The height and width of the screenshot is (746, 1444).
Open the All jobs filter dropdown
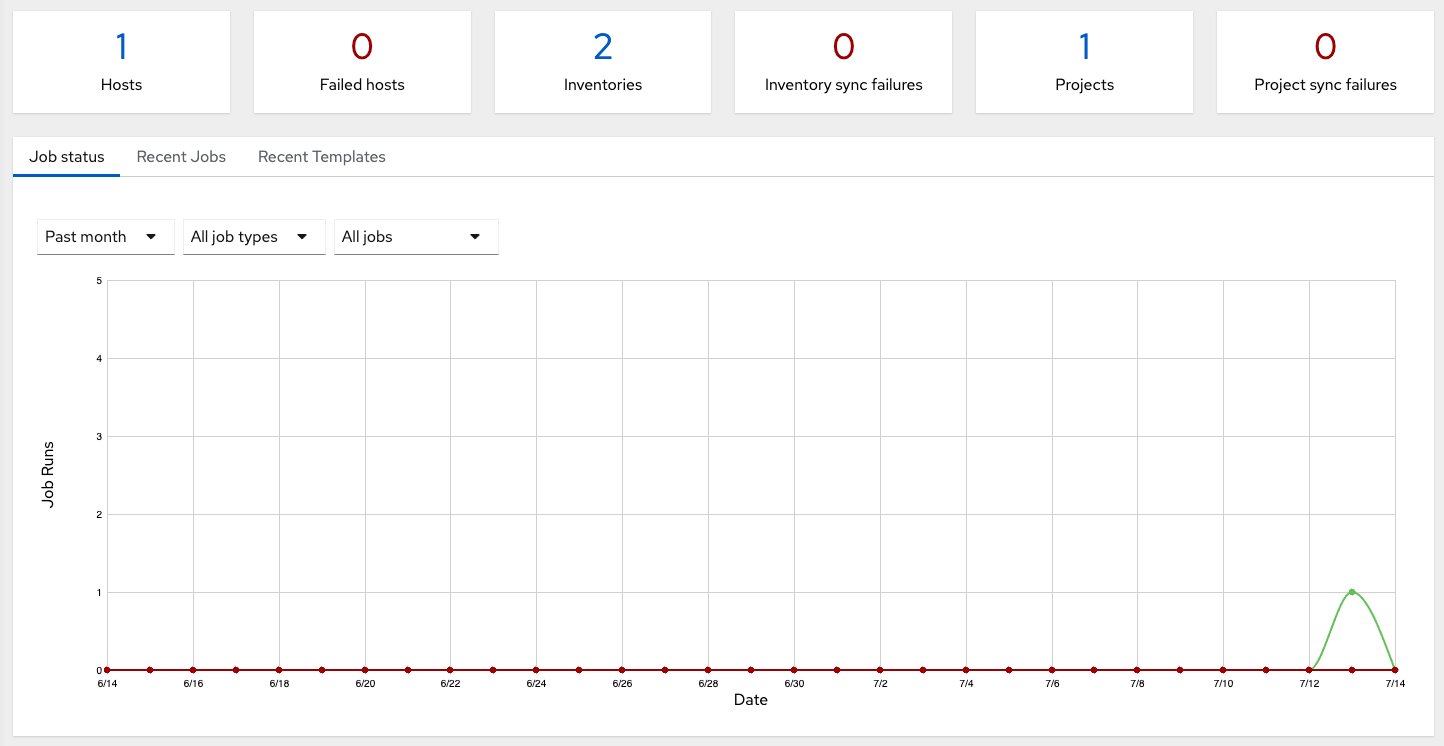[x=416, y=237]
